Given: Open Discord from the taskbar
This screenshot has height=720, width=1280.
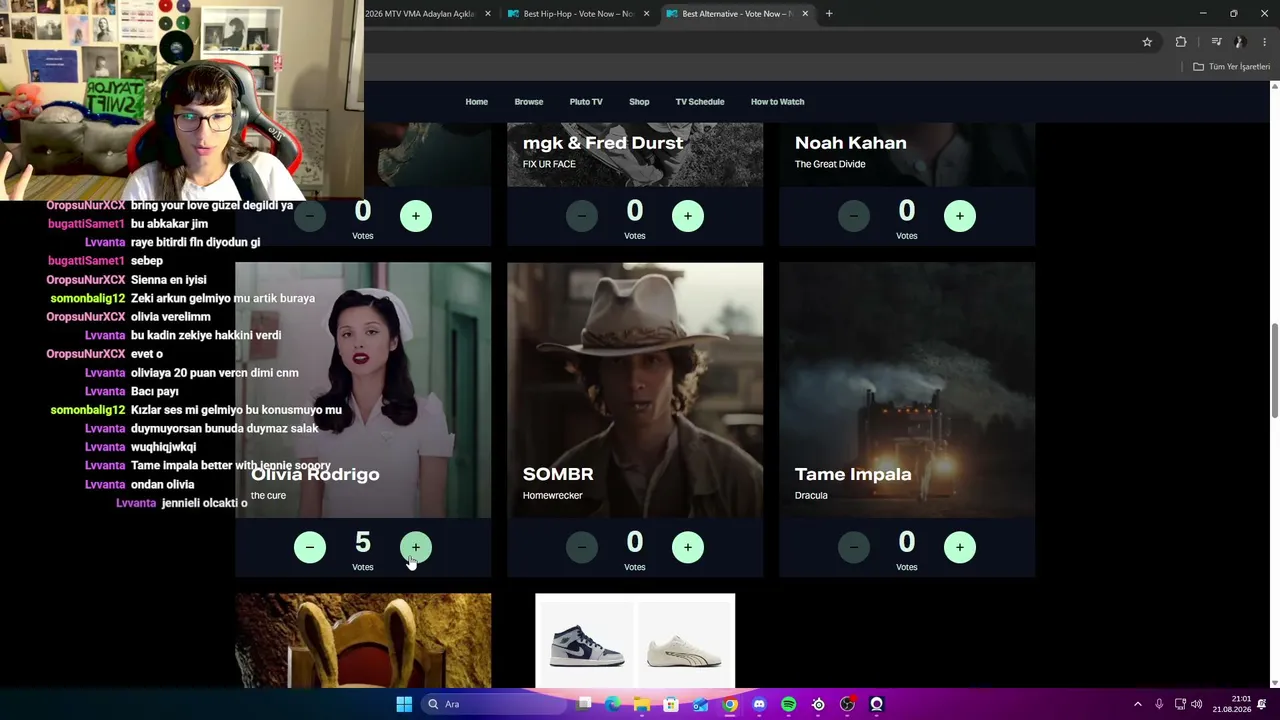Looking at the screenshot, I should pos(759,704).
